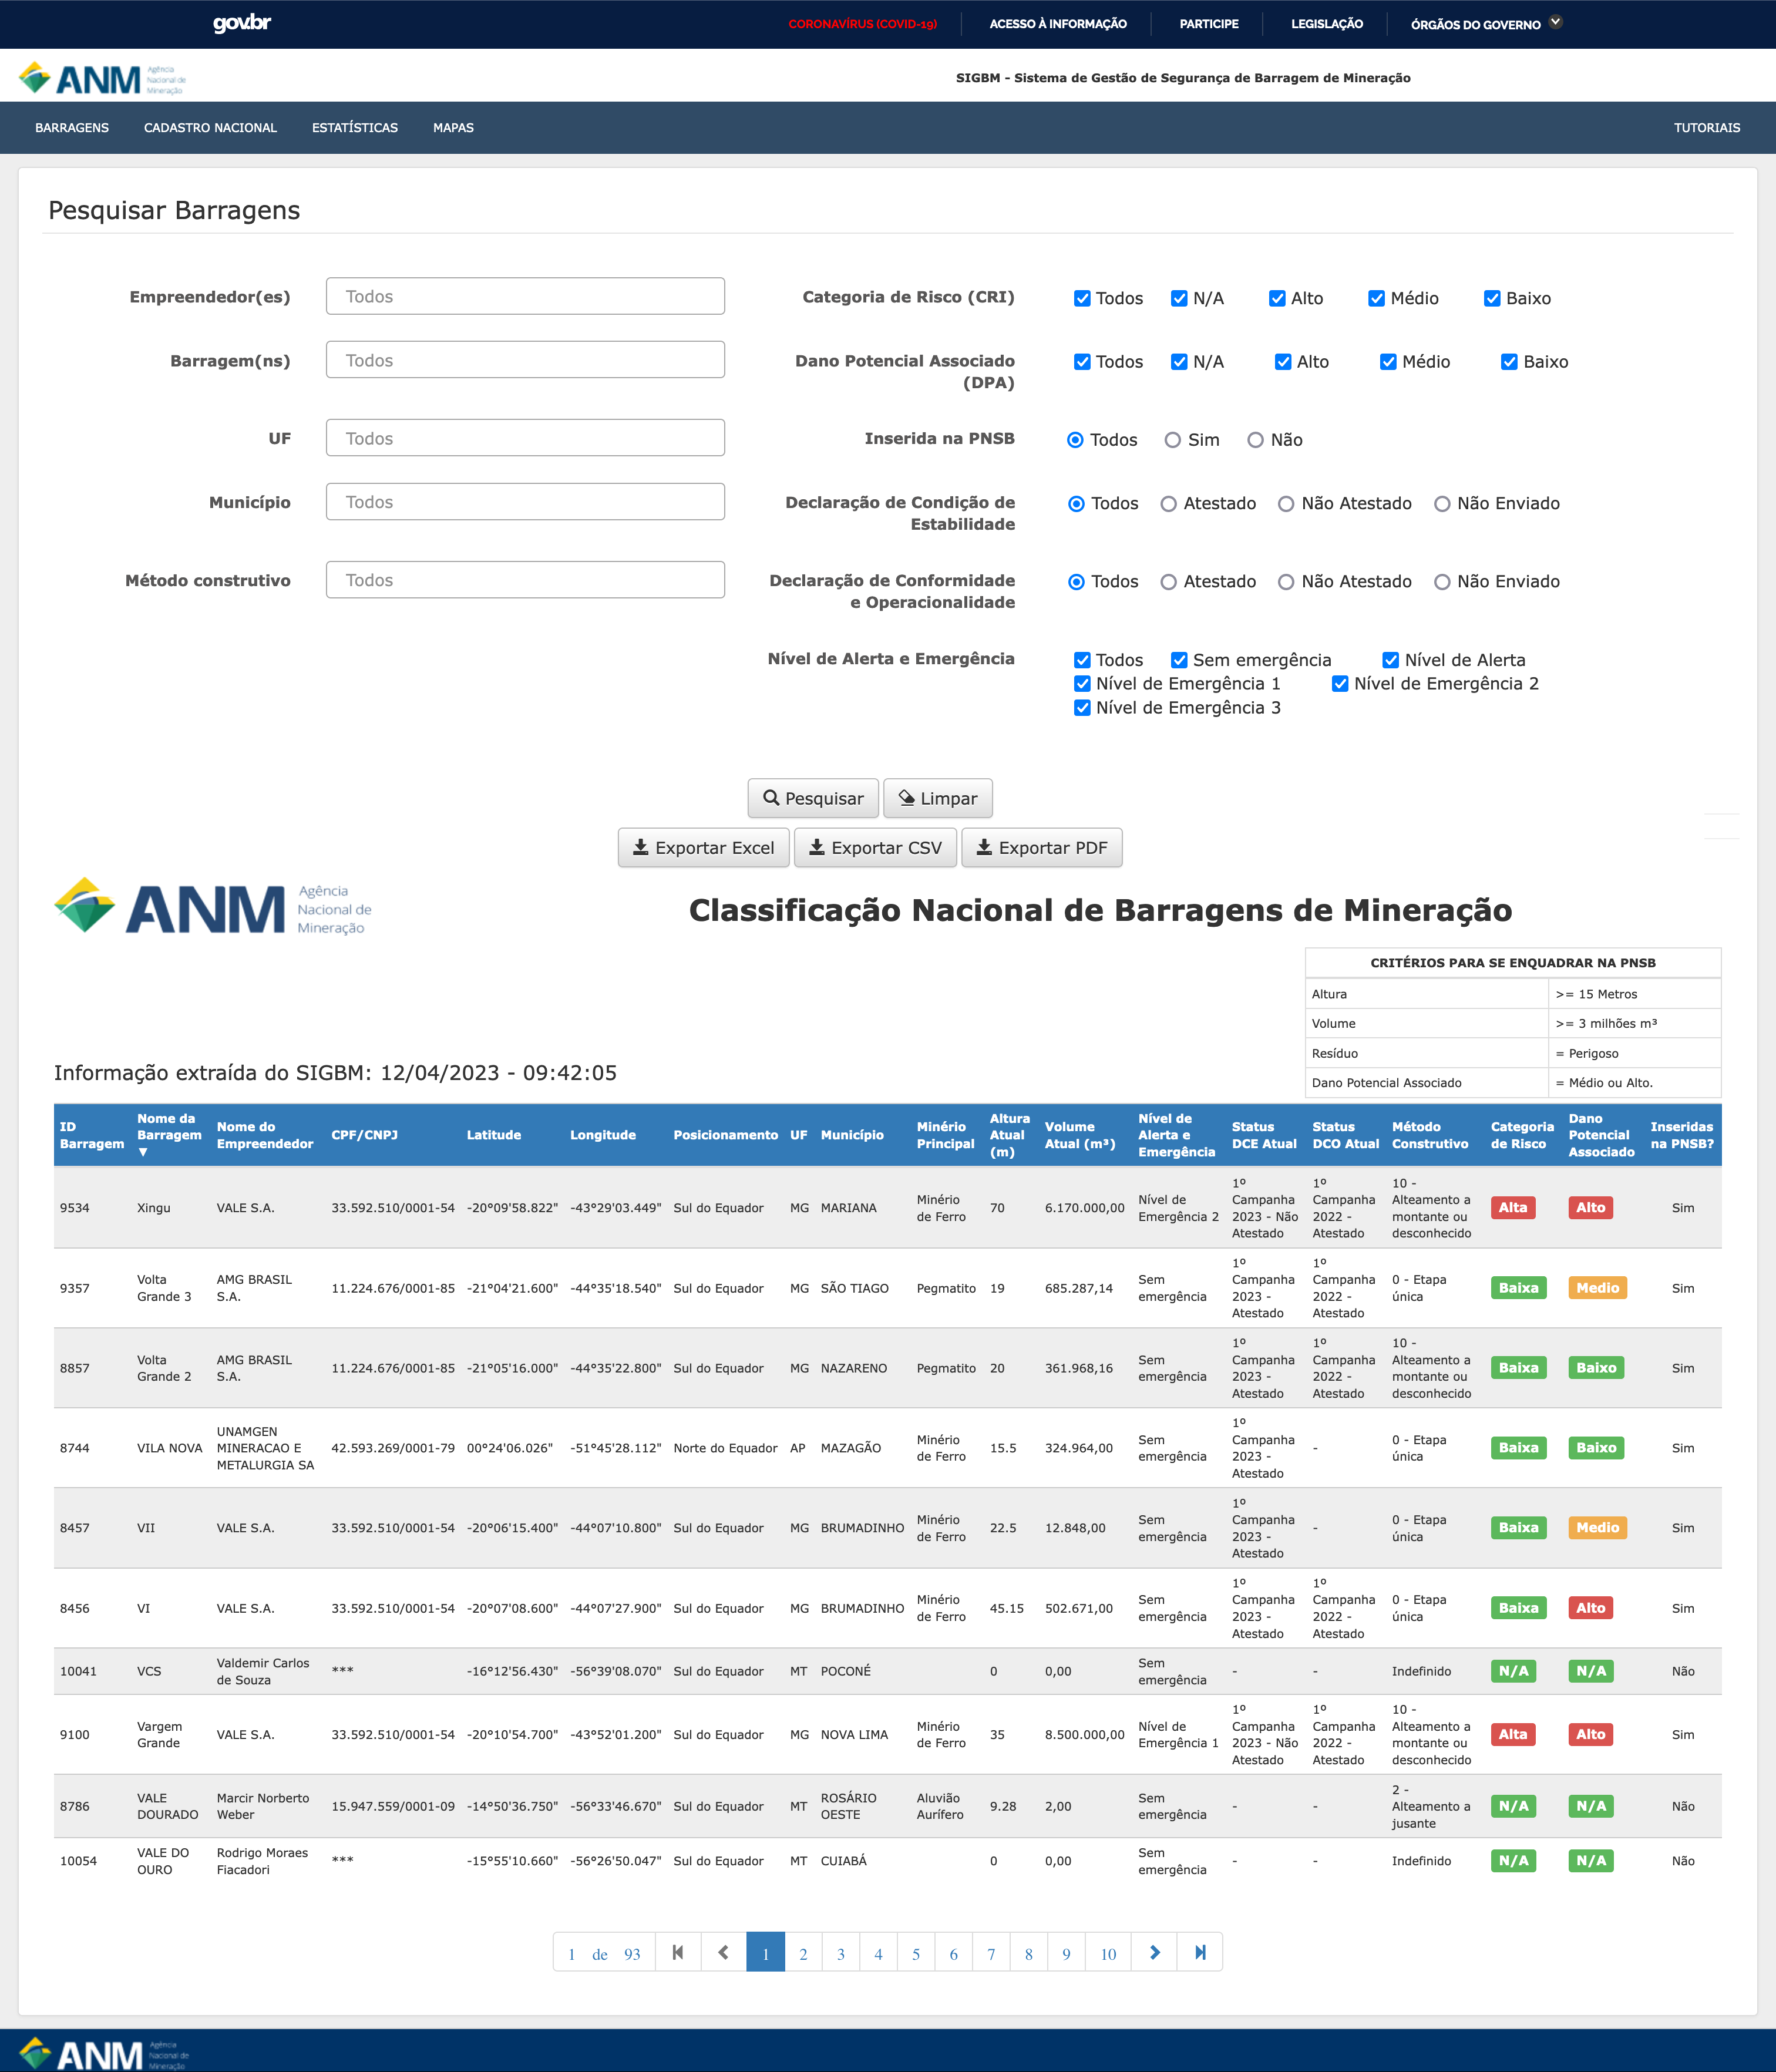Export results to Excel
Screen dimensions: 1776x2072
(703, 847)
